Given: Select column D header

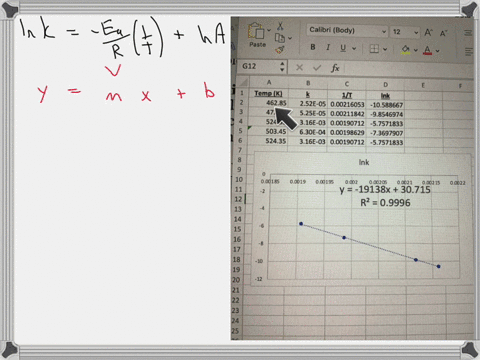Looking at the screenshot, I should click(x=385, y=85).
